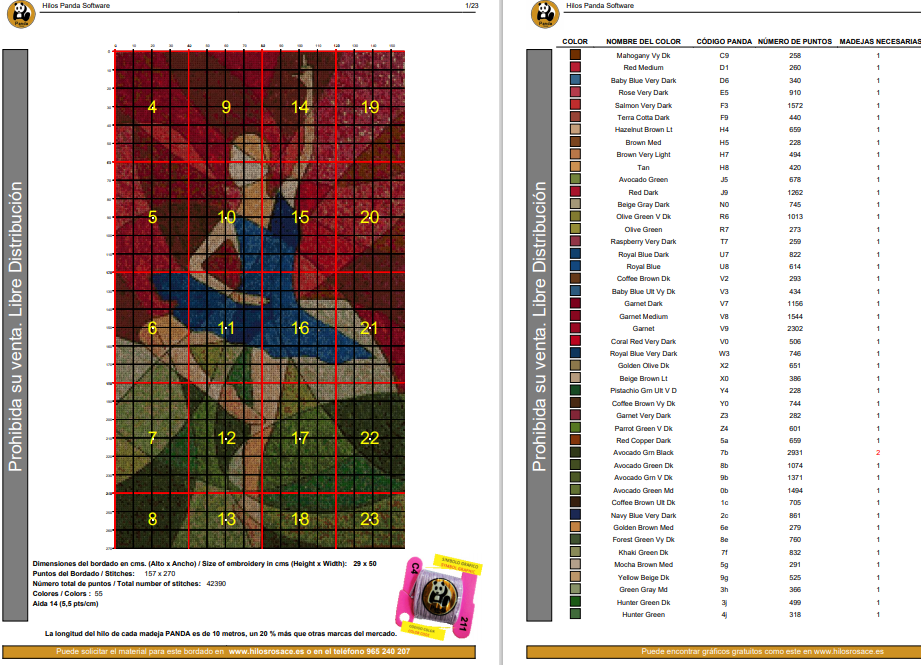
Task: Select the Baby Blue Very Dark swatch
Action: point(575,80)
